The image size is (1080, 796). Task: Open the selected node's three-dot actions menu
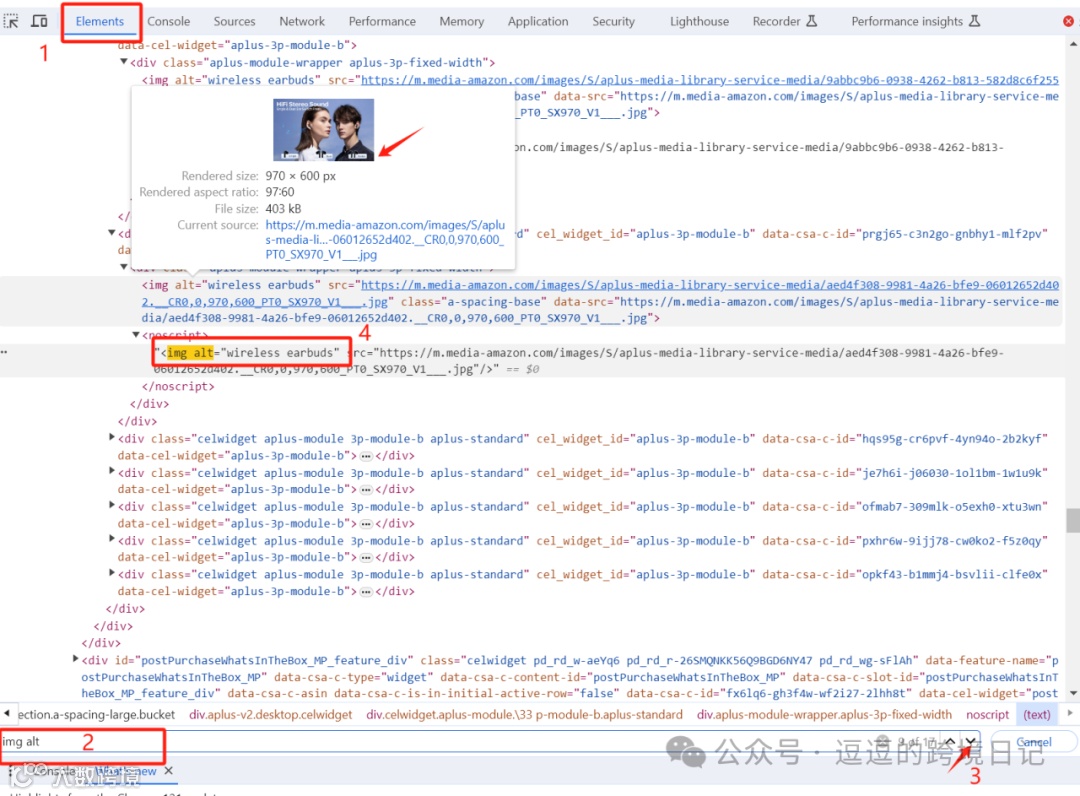(x=4, y=352)
